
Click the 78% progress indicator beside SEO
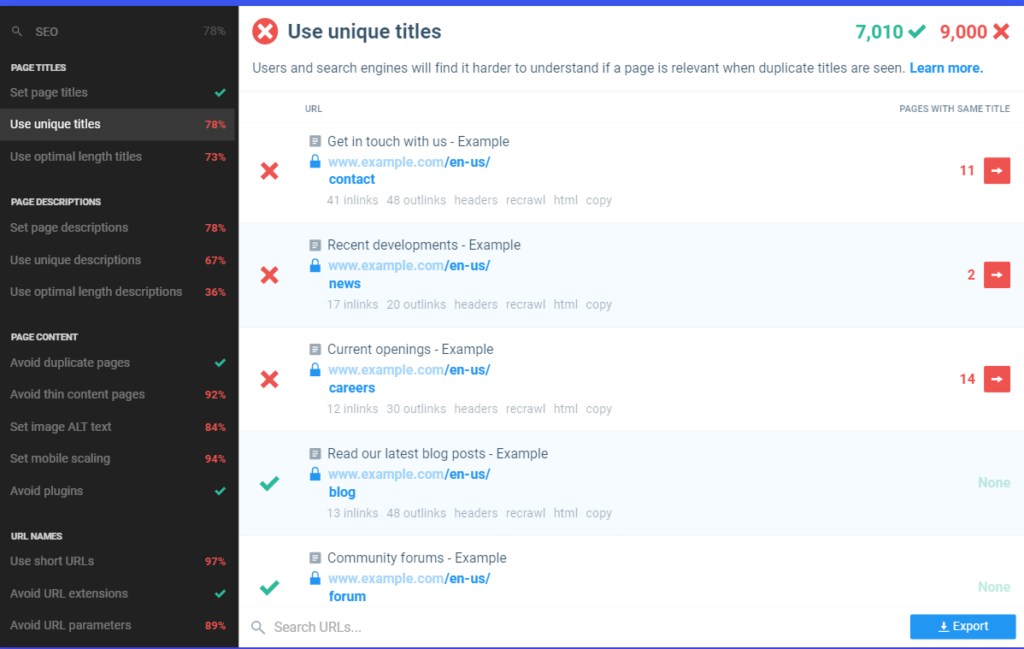coord(215,31)
